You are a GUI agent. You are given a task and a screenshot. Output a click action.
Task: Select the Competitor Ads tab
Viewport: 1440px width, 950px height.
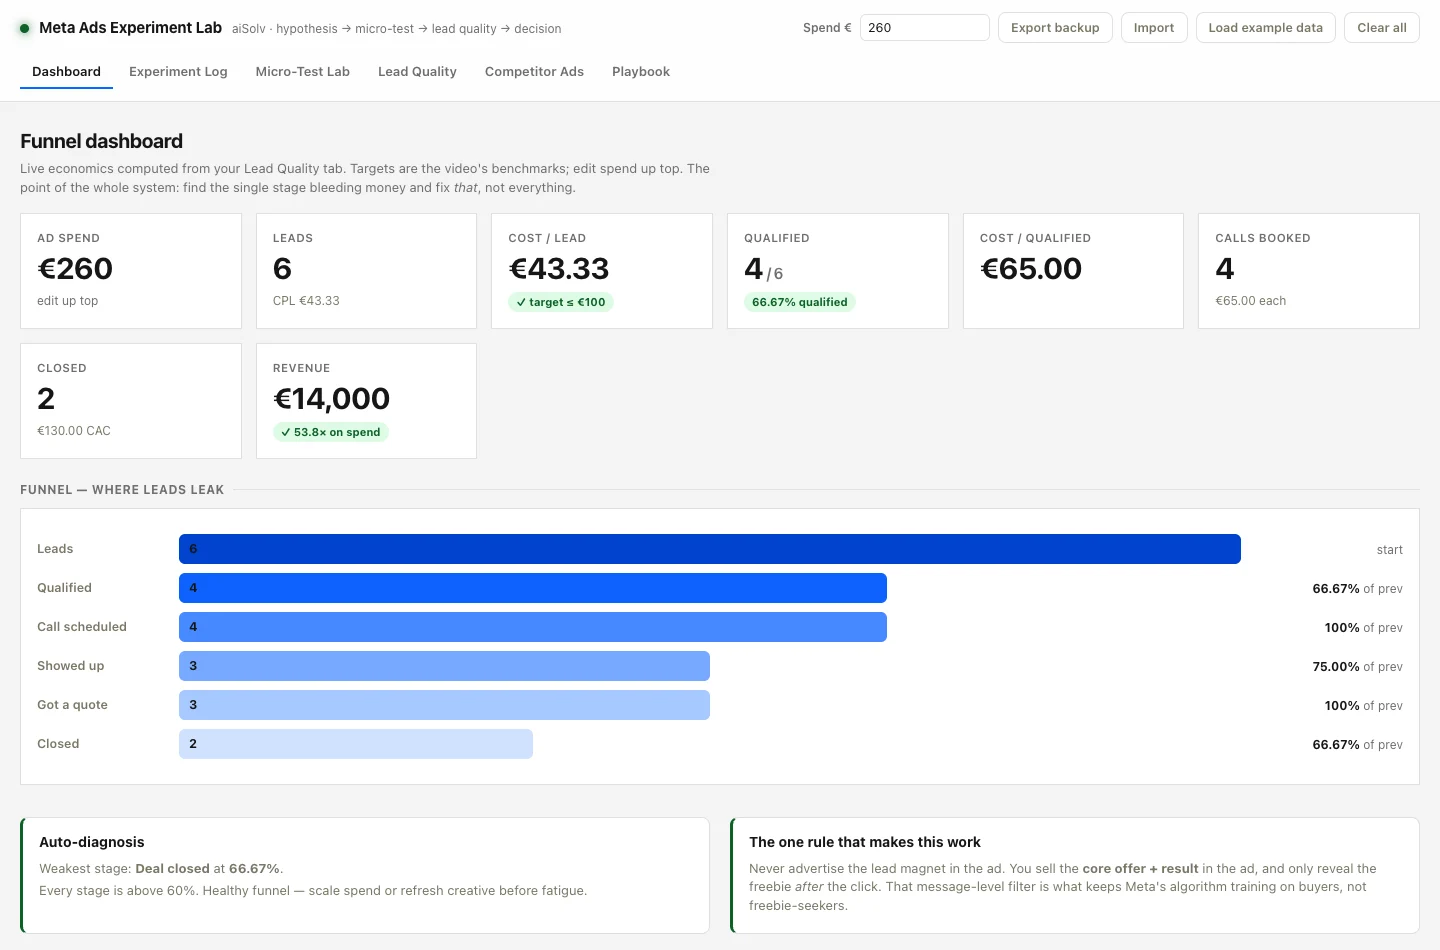[x=534, y=72]
